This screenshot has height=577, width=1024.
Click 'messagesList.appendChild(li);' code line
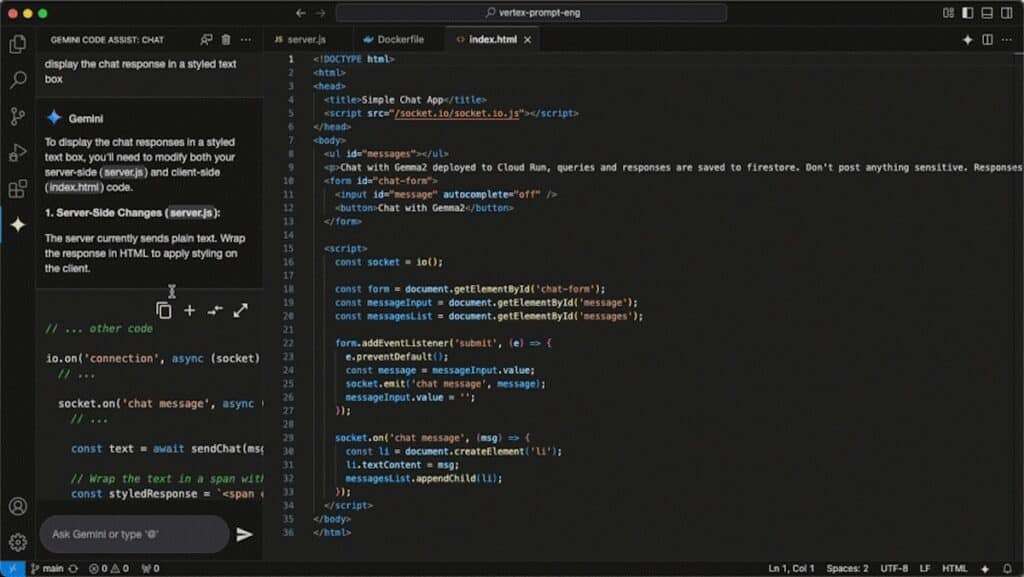424,478
